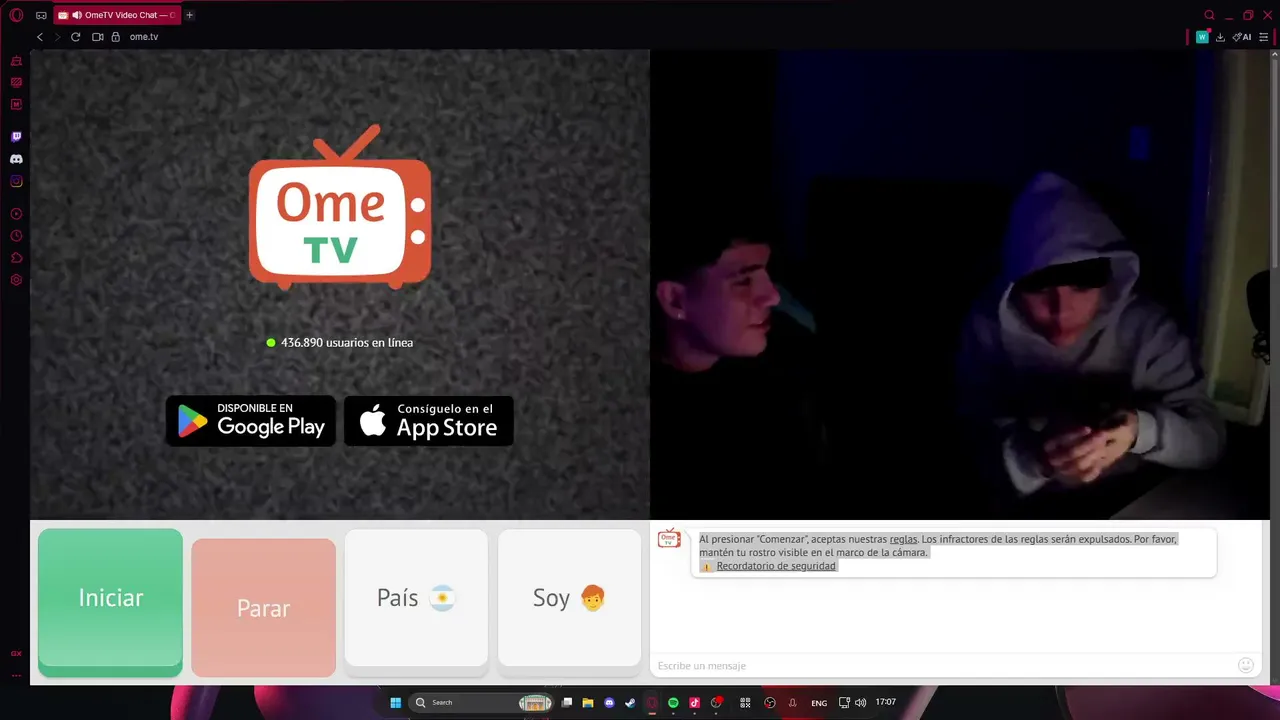
Task: Go forward to the next page
Action: tap(57, 37)
